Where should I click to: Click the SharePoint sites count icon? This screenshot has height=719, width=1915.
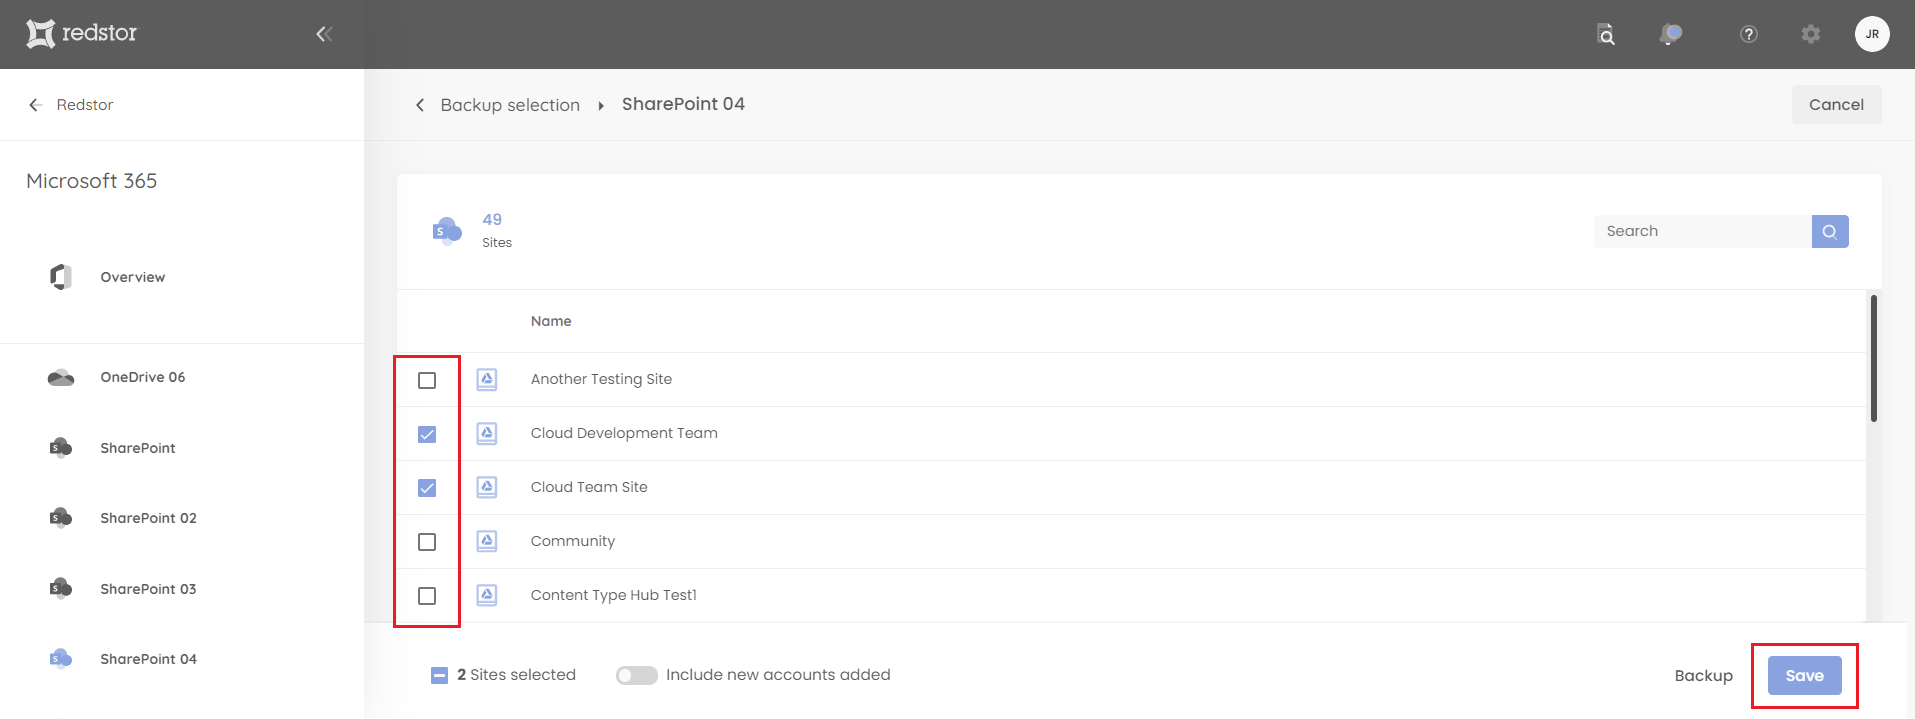click(447, 231)
